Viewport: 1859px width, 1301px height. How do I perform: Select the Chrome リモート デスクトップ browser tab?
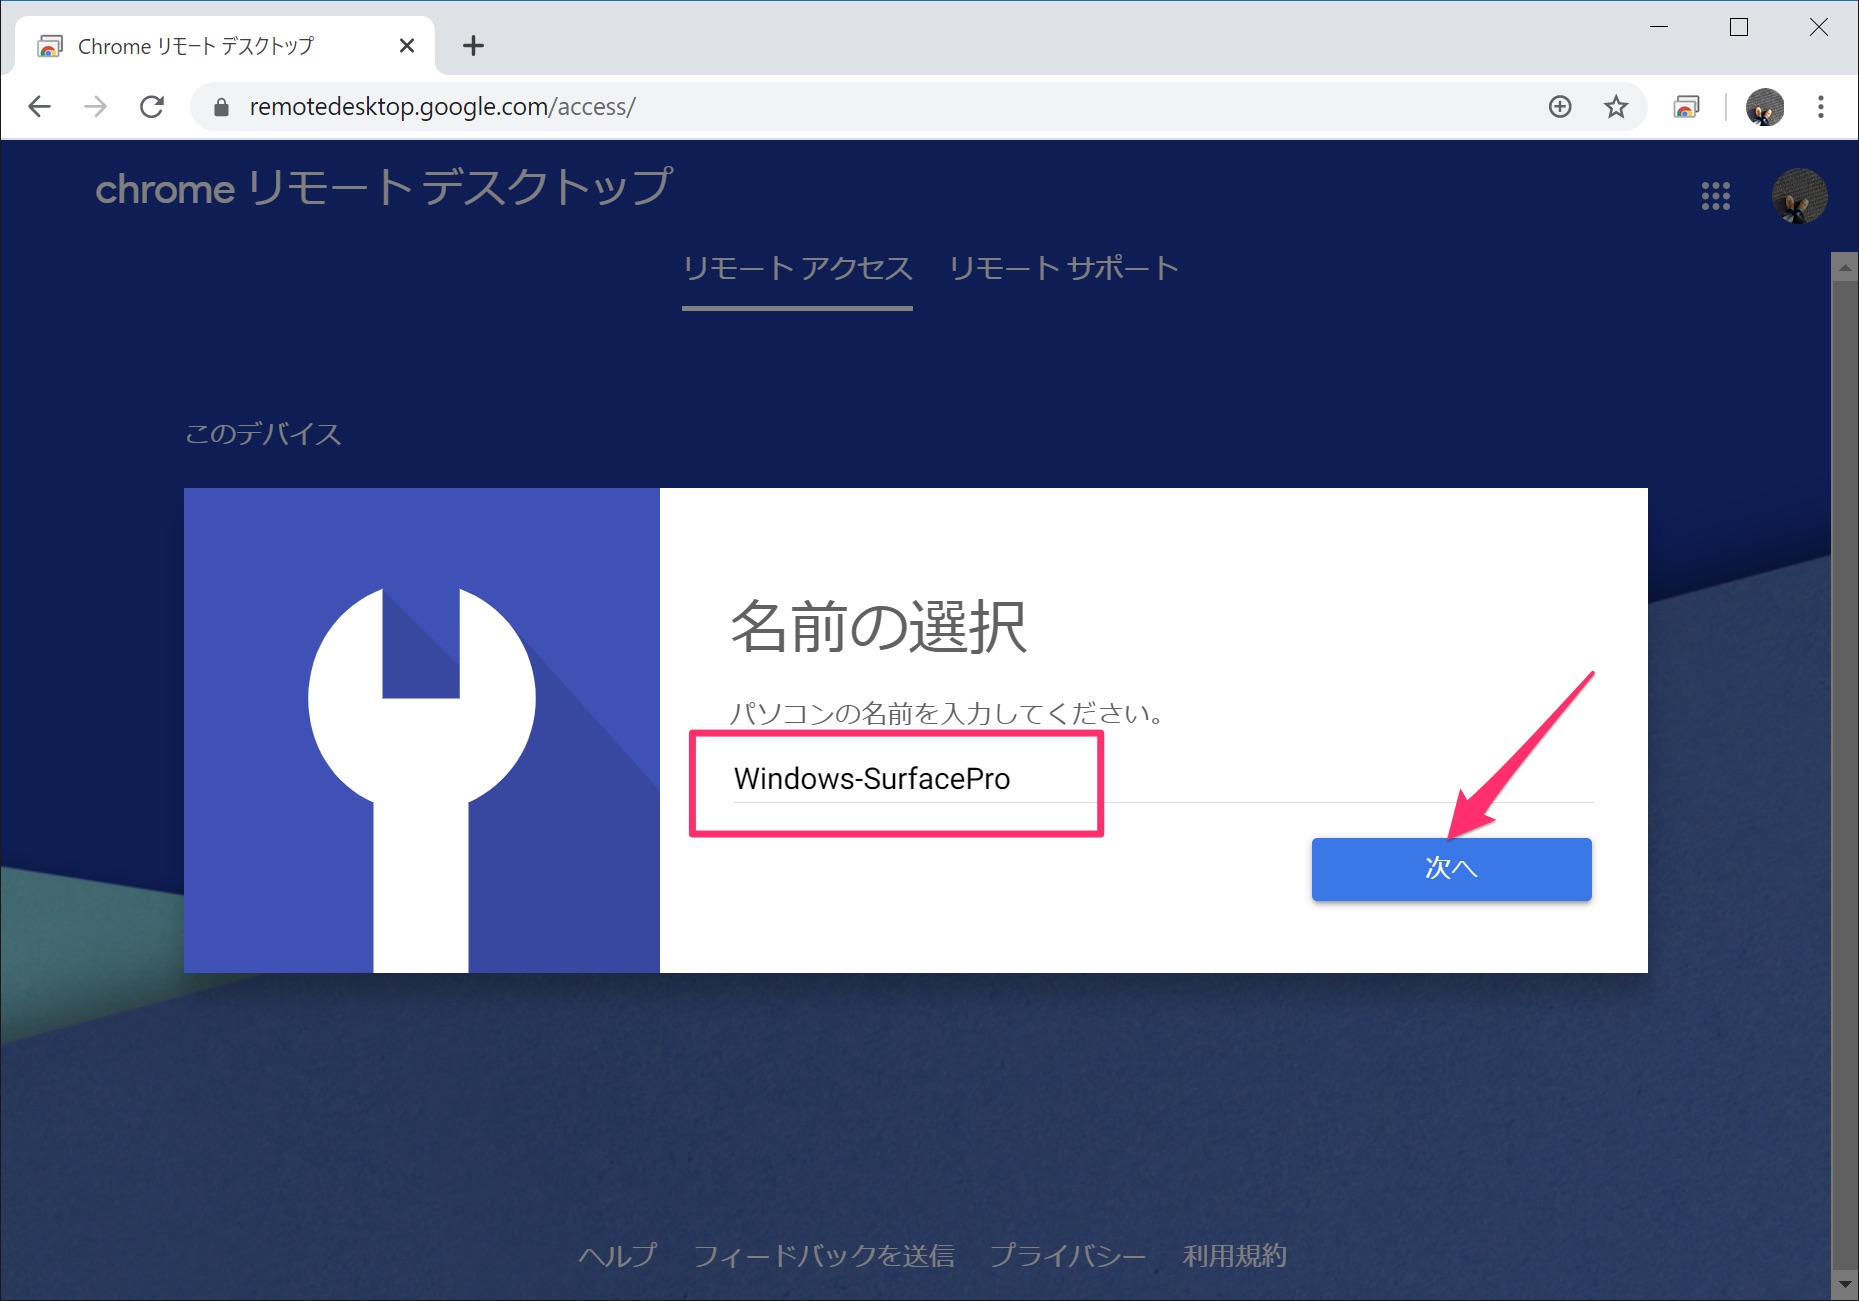(x=225, y=46)
